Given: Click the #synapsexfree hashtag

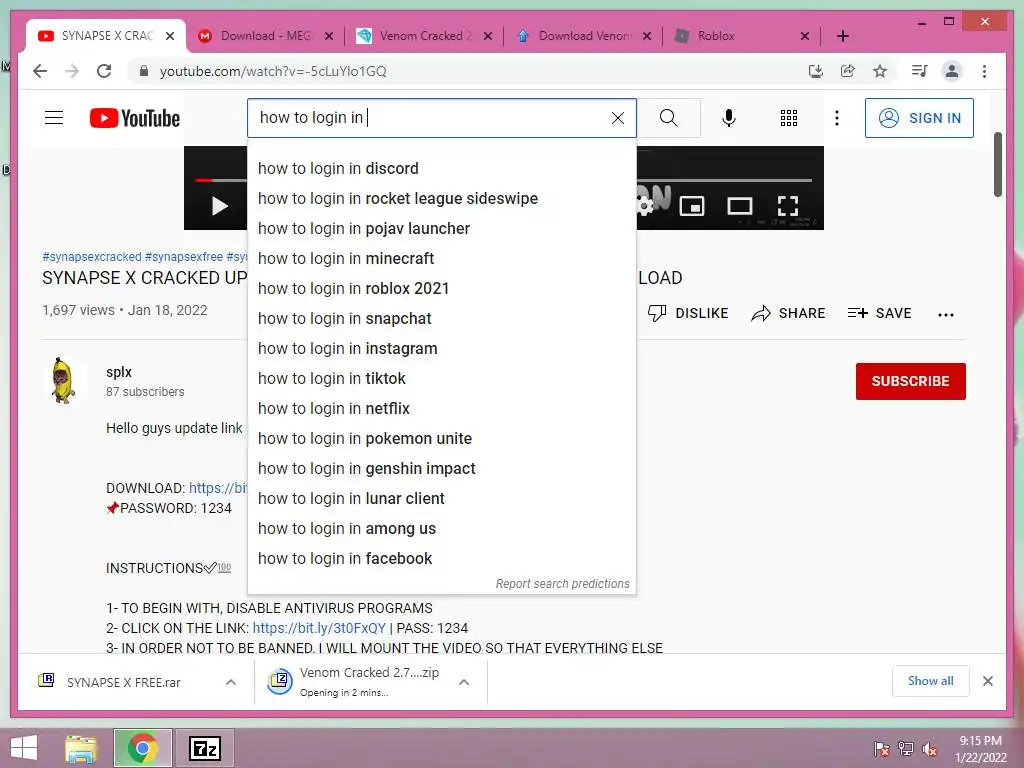Looking at the screenshot, I should (x=184, y=257).
